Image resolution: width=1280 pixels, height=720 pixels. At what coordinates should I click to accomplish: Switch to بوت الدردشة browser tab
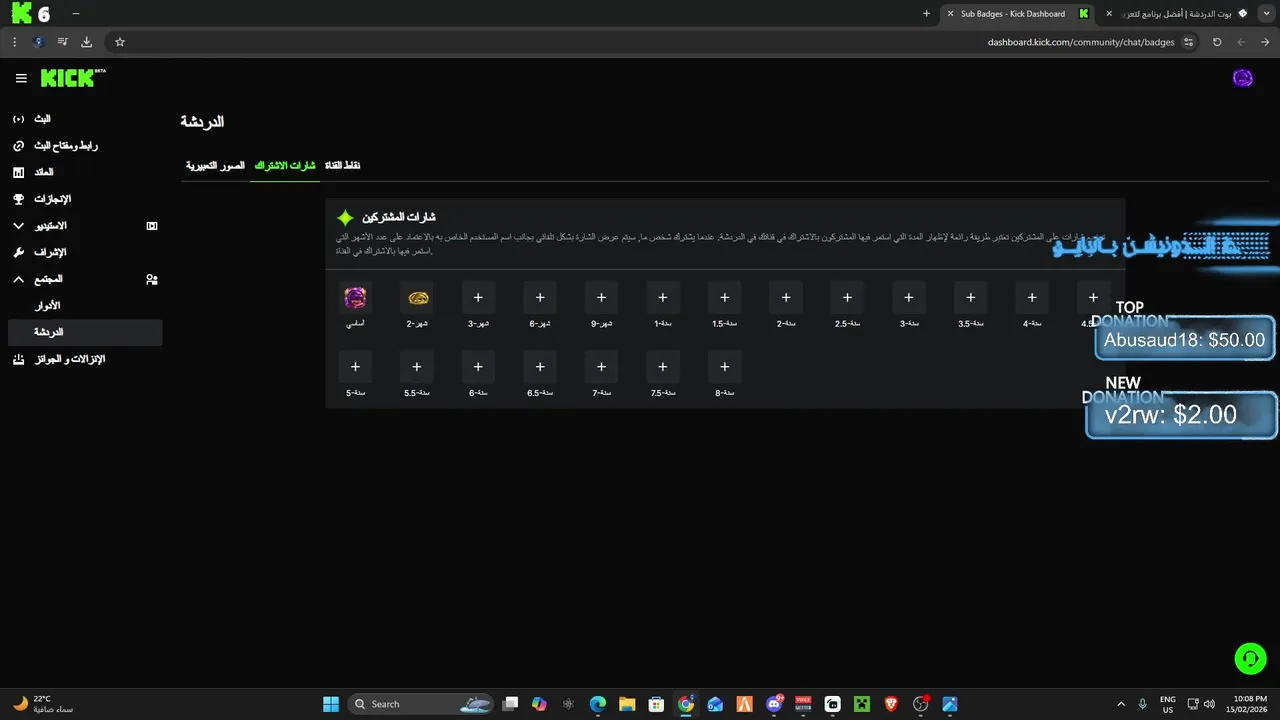click(1178, 14)
